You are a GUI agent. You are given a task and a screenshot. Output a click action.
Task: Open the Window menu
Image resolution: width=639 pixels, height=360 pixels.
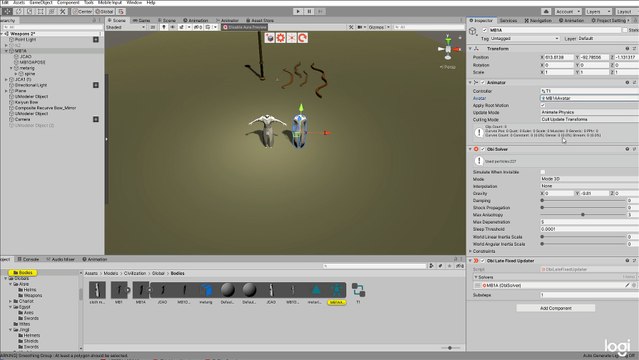click(134, 2)
